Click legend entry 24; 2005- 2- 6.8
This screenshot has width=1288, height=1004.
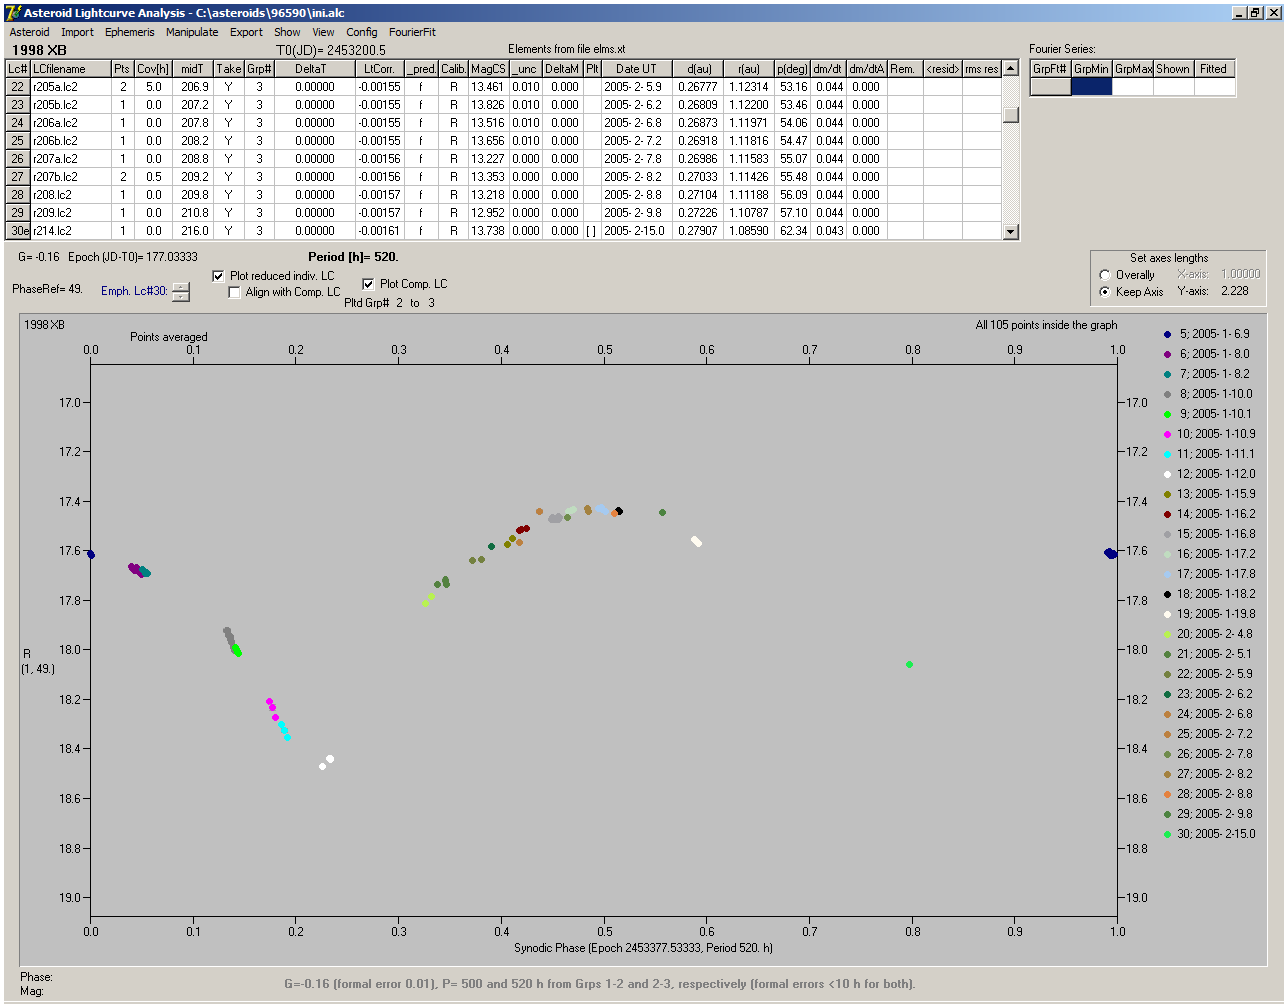[x=1209, y=714]
